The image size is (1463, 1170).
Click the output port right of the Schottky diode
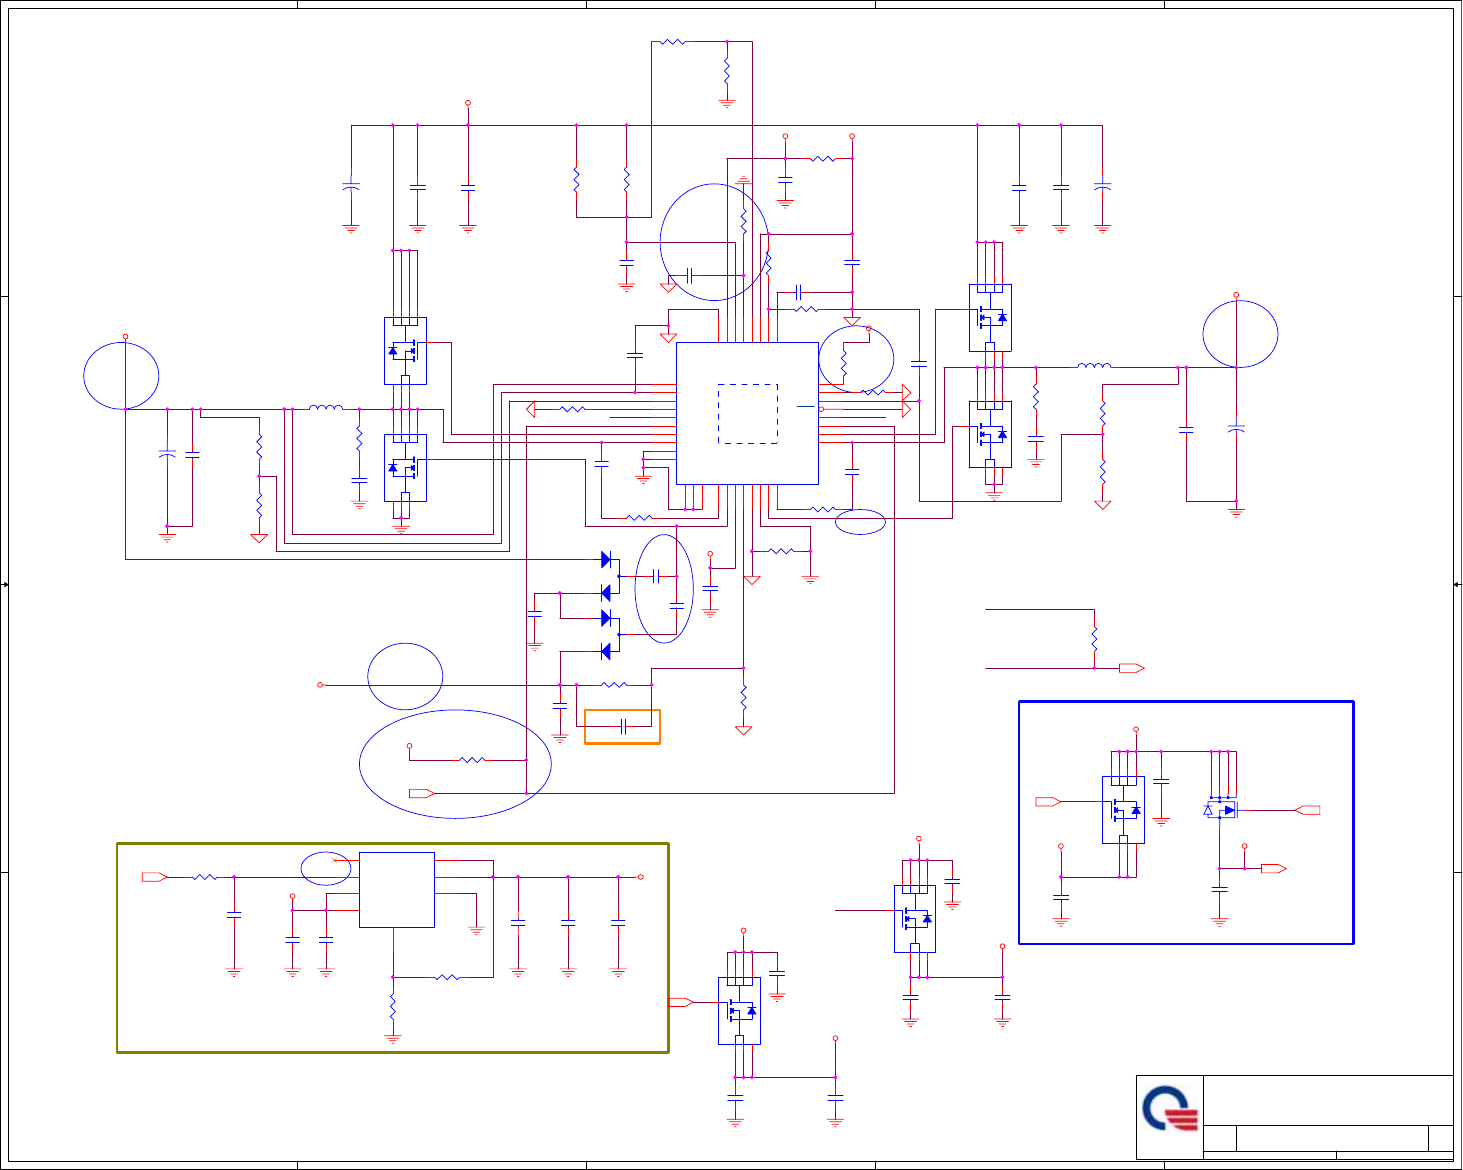pyautogui.click(x=1308, y=810)
